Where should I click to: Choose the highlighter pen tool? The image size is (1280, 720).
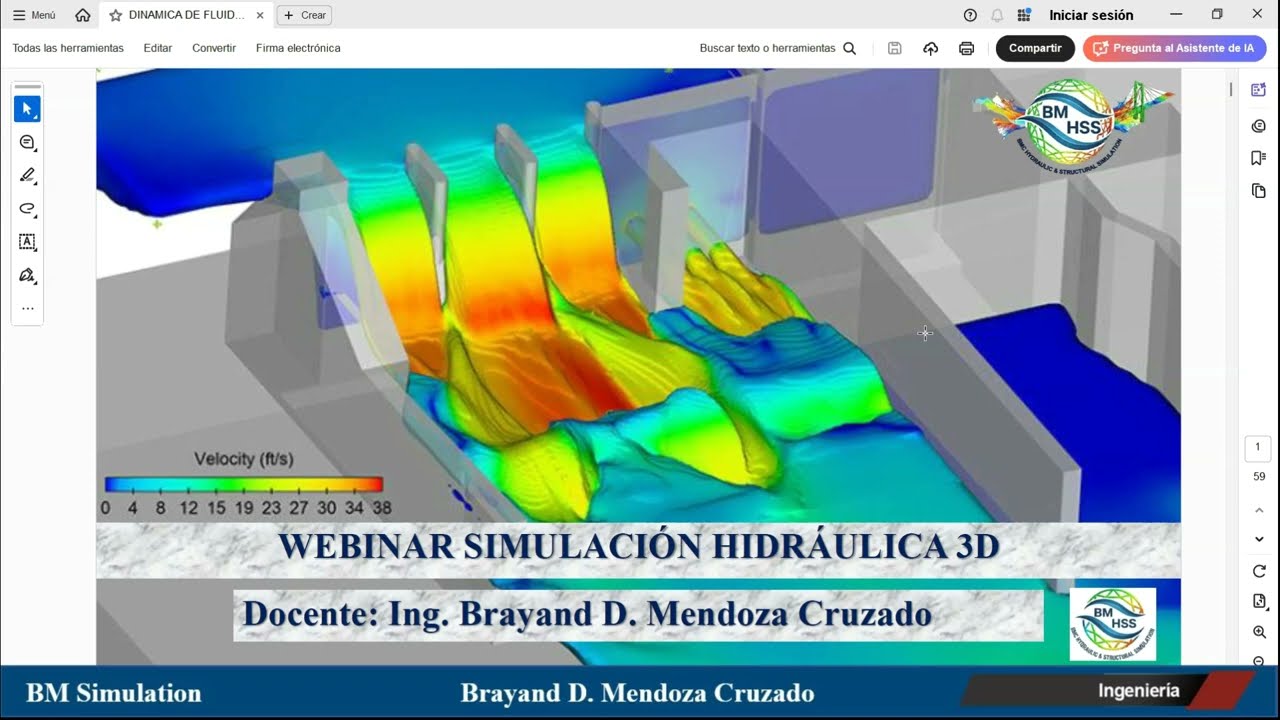27,175
